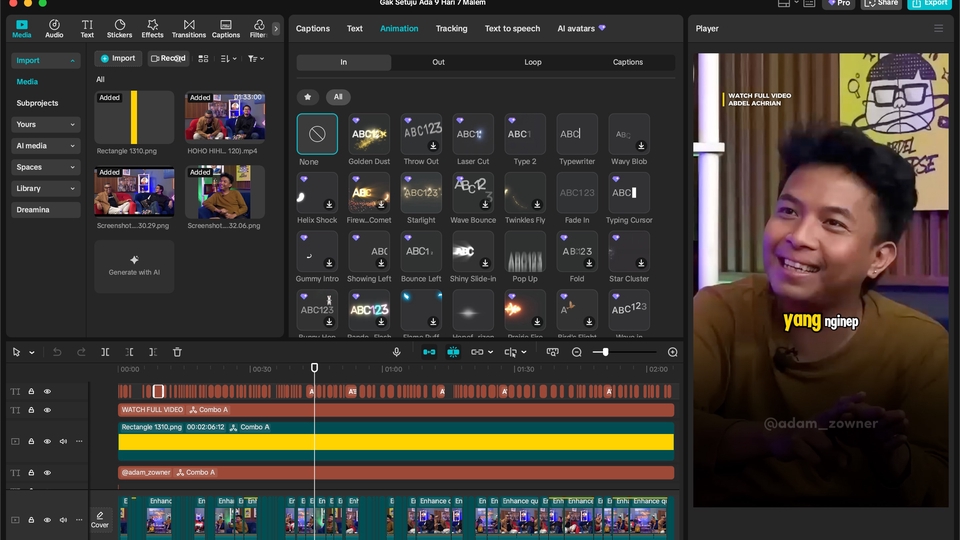Zoom out the timeline
Viewport: 960px width, 540px height.
click(x=577, y=352)
